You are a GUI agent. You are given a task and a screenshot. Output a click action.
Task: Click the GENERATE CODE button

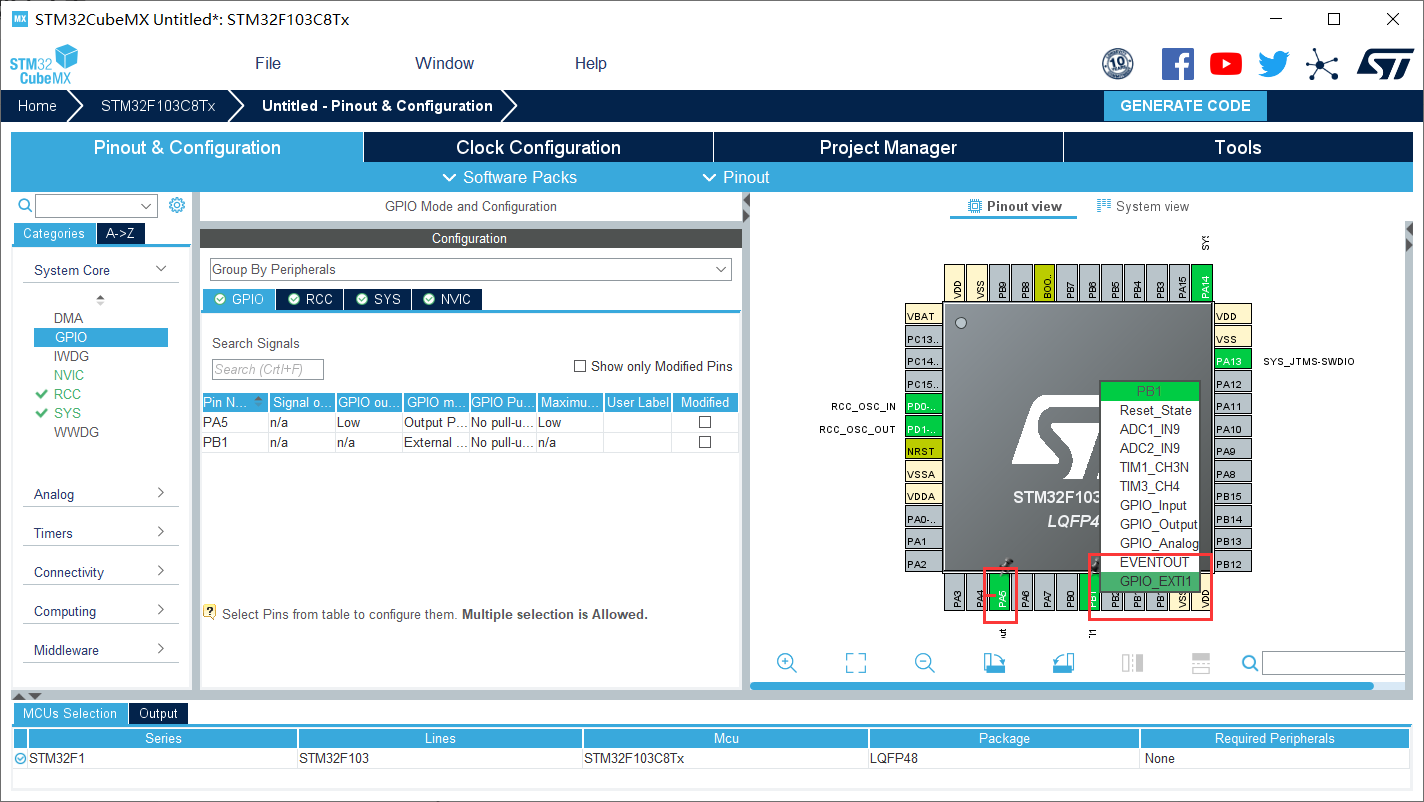tap(1185, 106)
